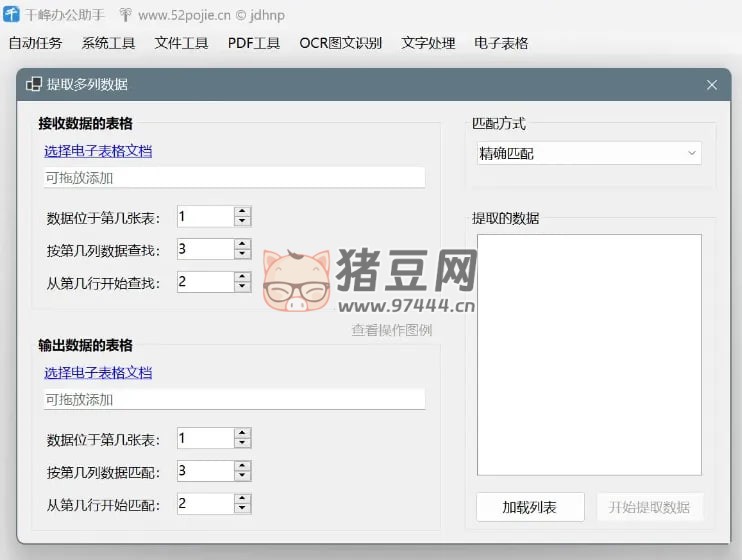This screenshot has height=560, width=742.
Task: Increase 按第几列数据匹配 value
Action: pyautogui.click(x=242, y=465)
